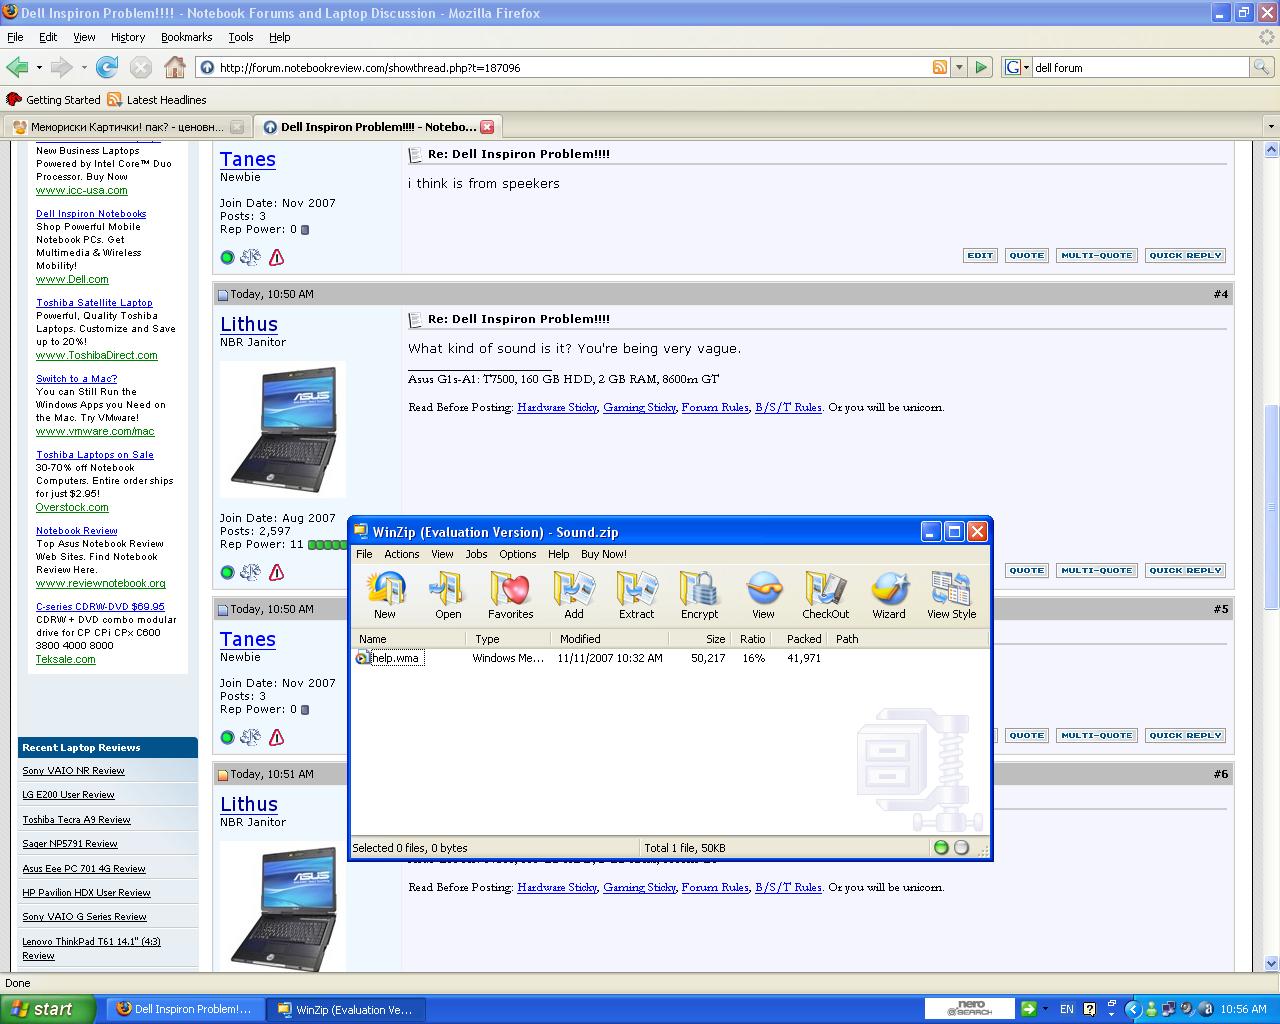Open Tanes user profile link in first post
This screenshot has width=1280, height=1024.
(248, 159)
